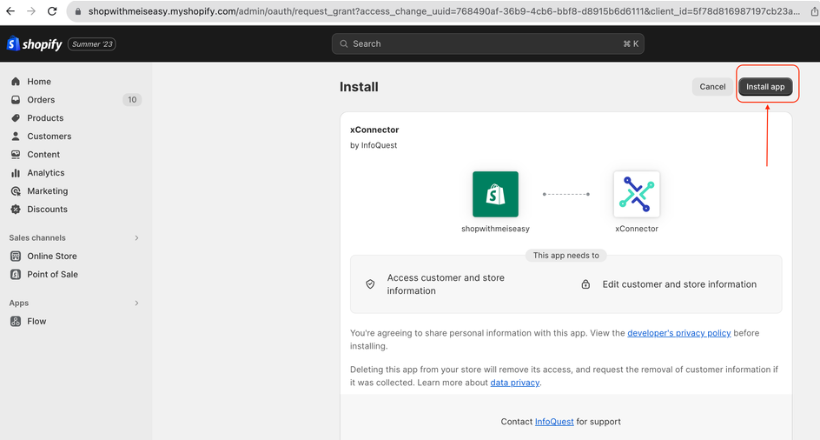The height and width of the screenshot is (440, 820).
Task: Click the Install app button
Action: pyautogui.click(x=765, y=87)
